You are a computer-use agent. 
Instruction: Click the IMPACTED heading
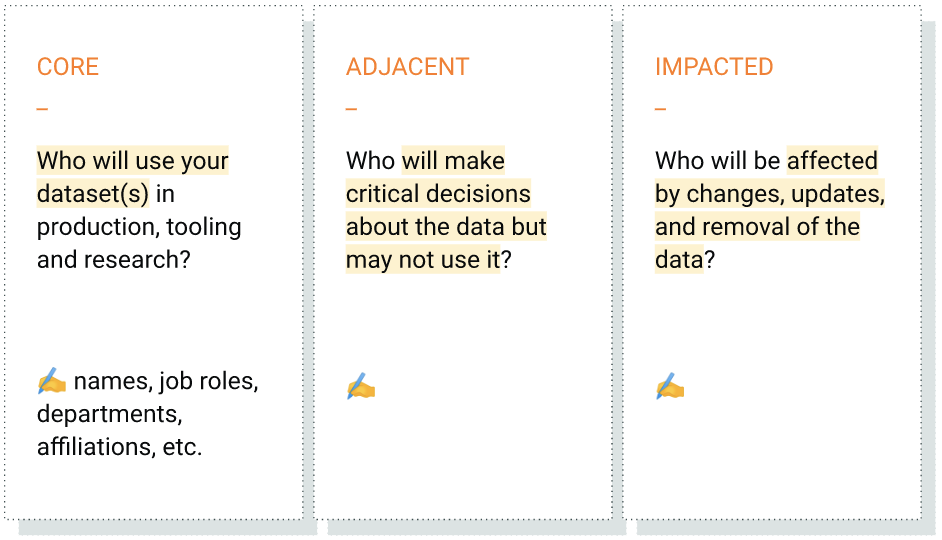click(x=714, y=67)
